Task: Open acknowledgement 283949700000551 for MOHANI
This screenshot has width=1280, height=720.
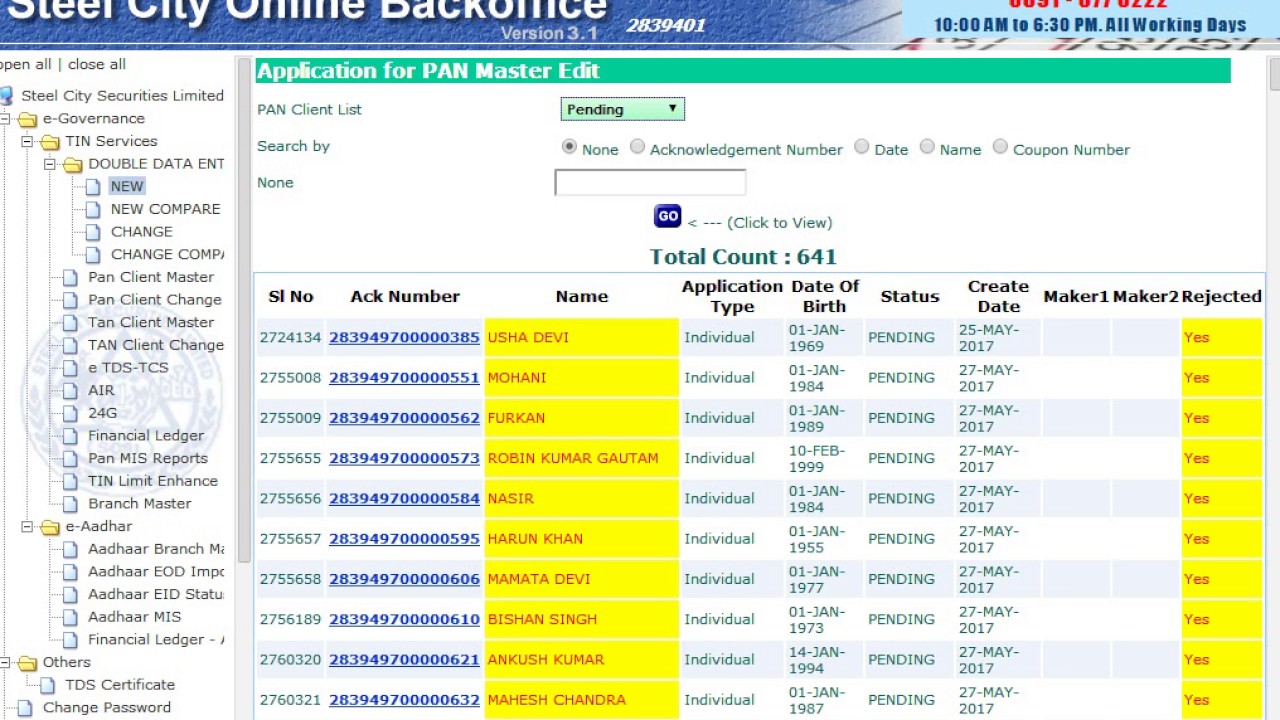Action: (x=404, y=377)
